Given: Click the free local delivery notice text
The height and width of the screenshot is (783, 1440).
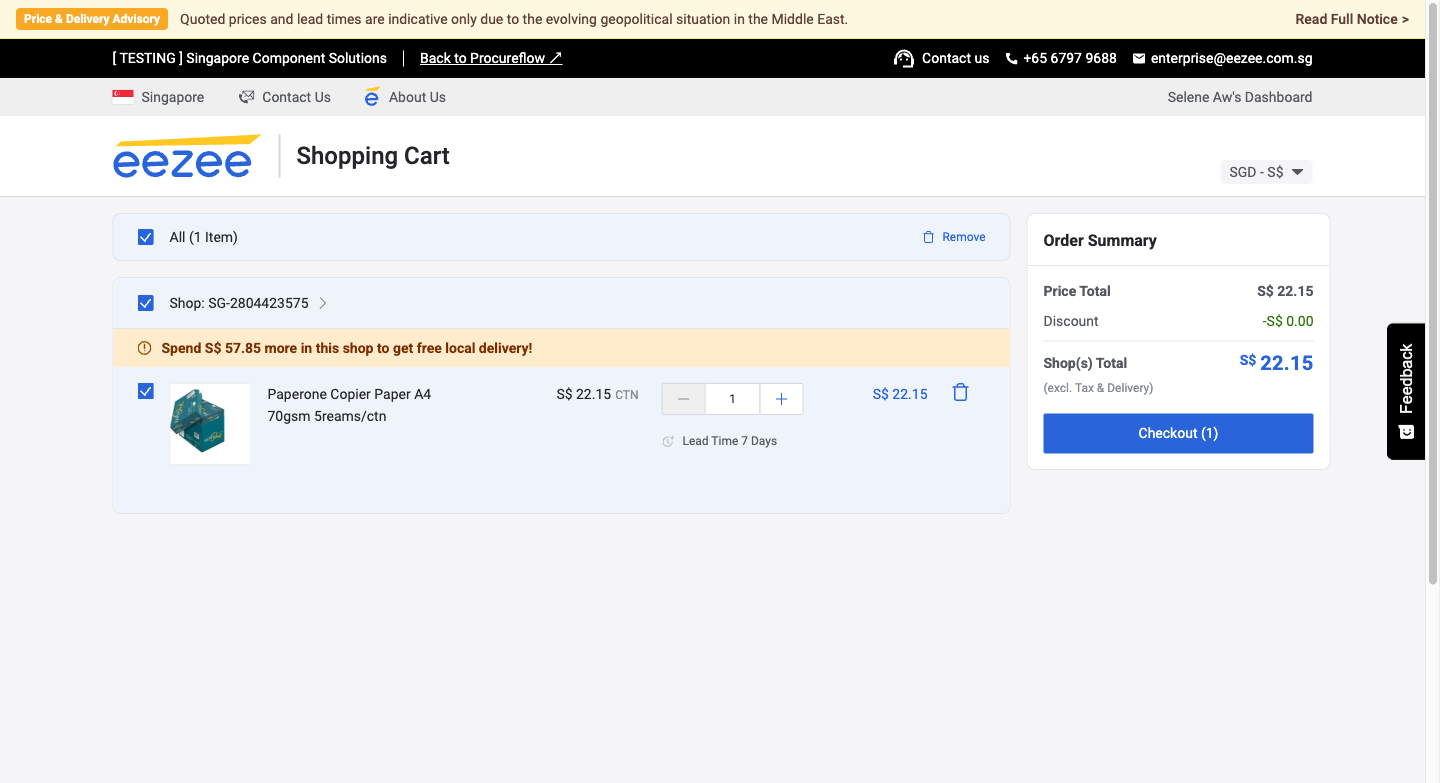Looking at the screenshot, I should click(x=347, y=348).
